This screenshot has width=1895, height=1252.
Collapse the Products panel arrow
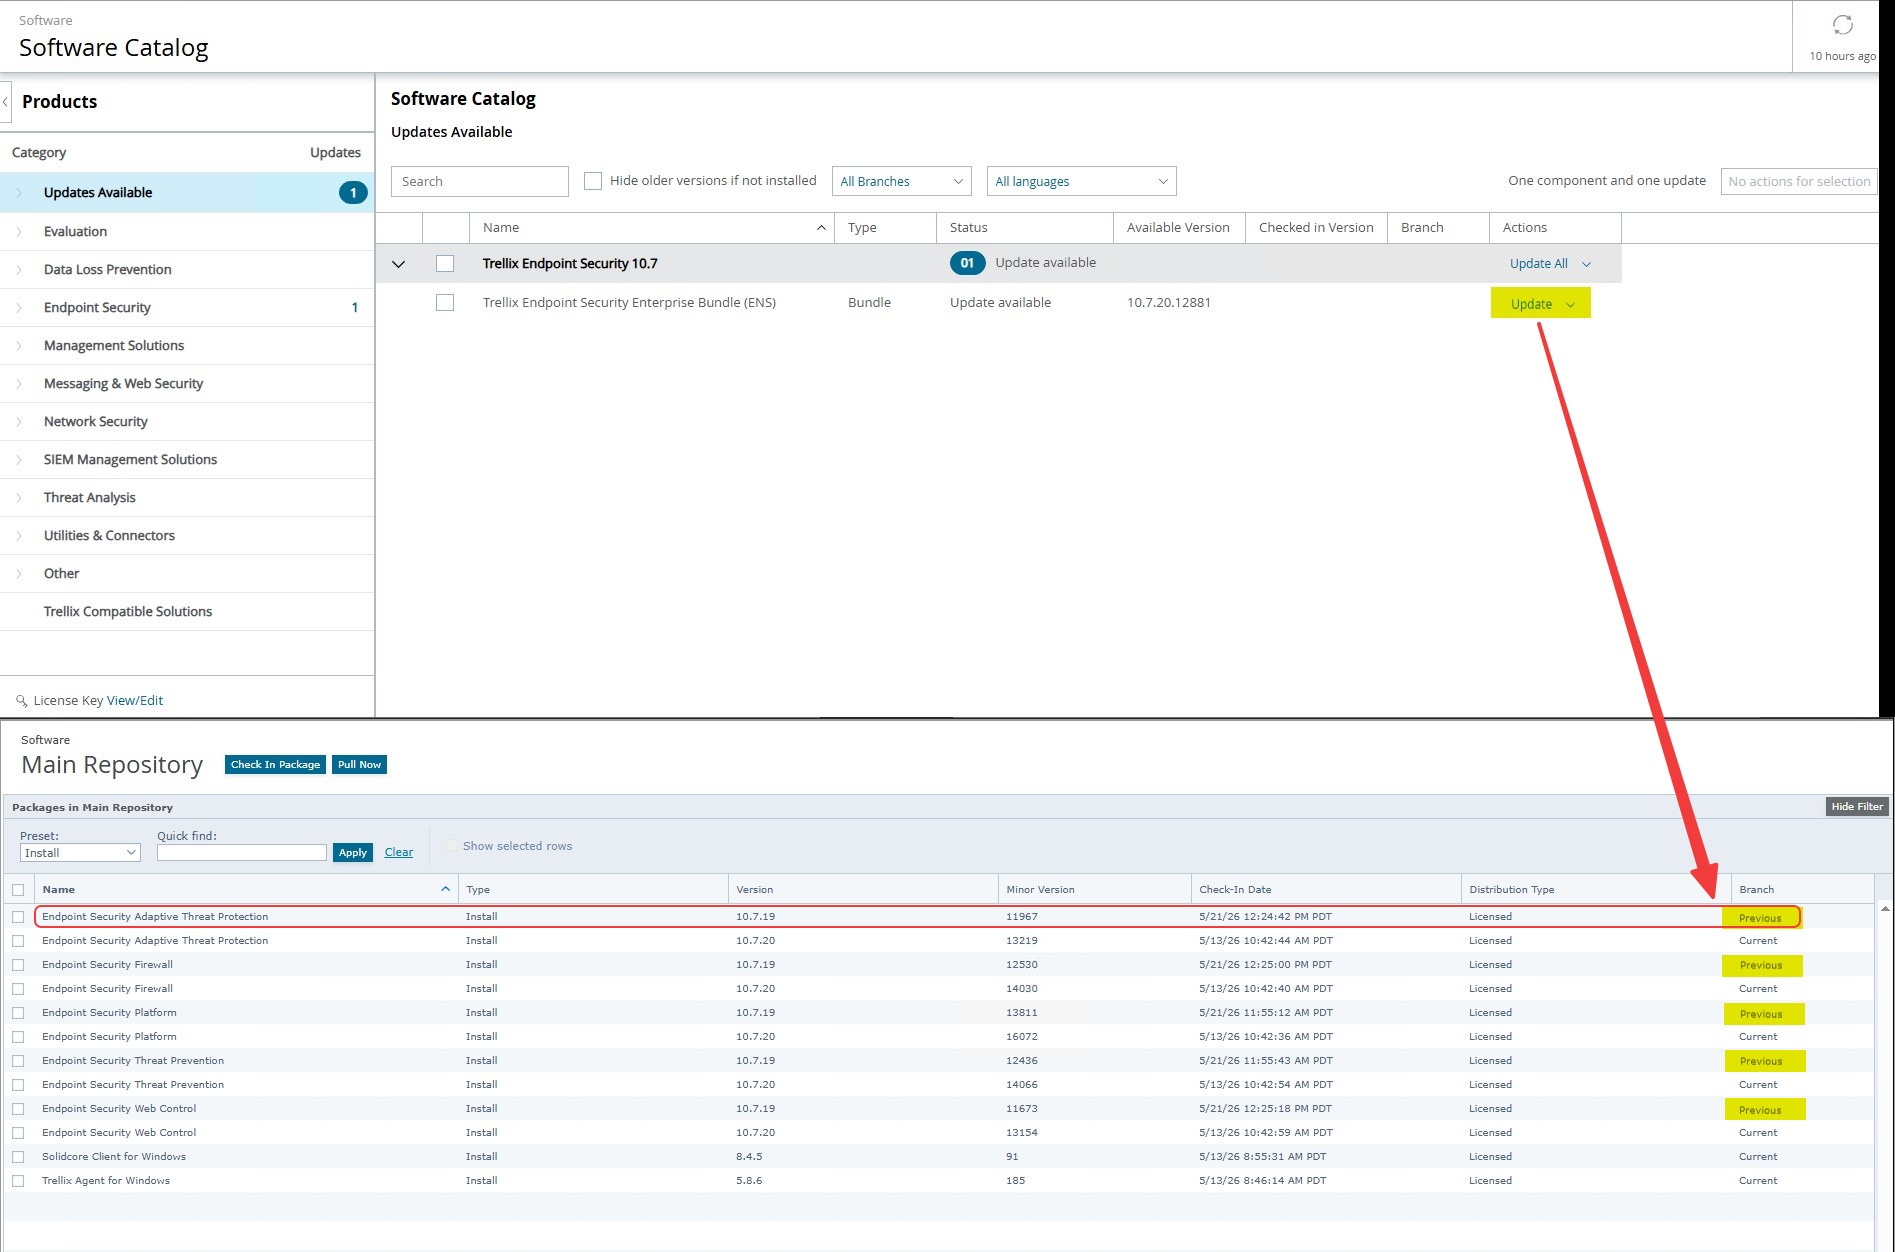[x=5, y=102]
